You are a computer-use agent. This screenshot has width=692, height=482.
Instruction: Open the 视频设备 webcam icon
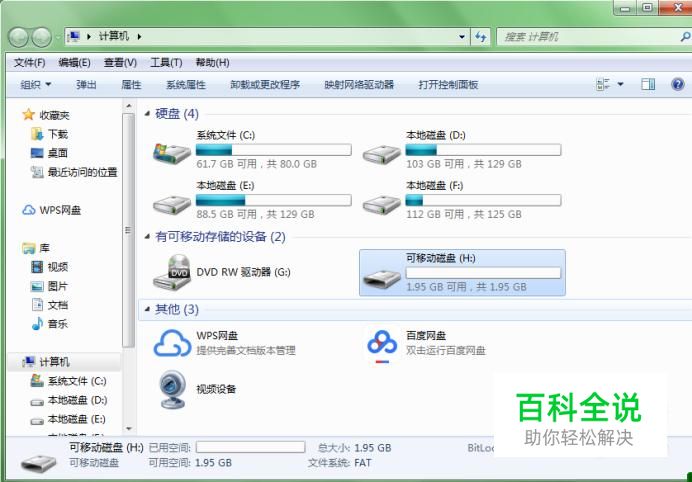173,389
